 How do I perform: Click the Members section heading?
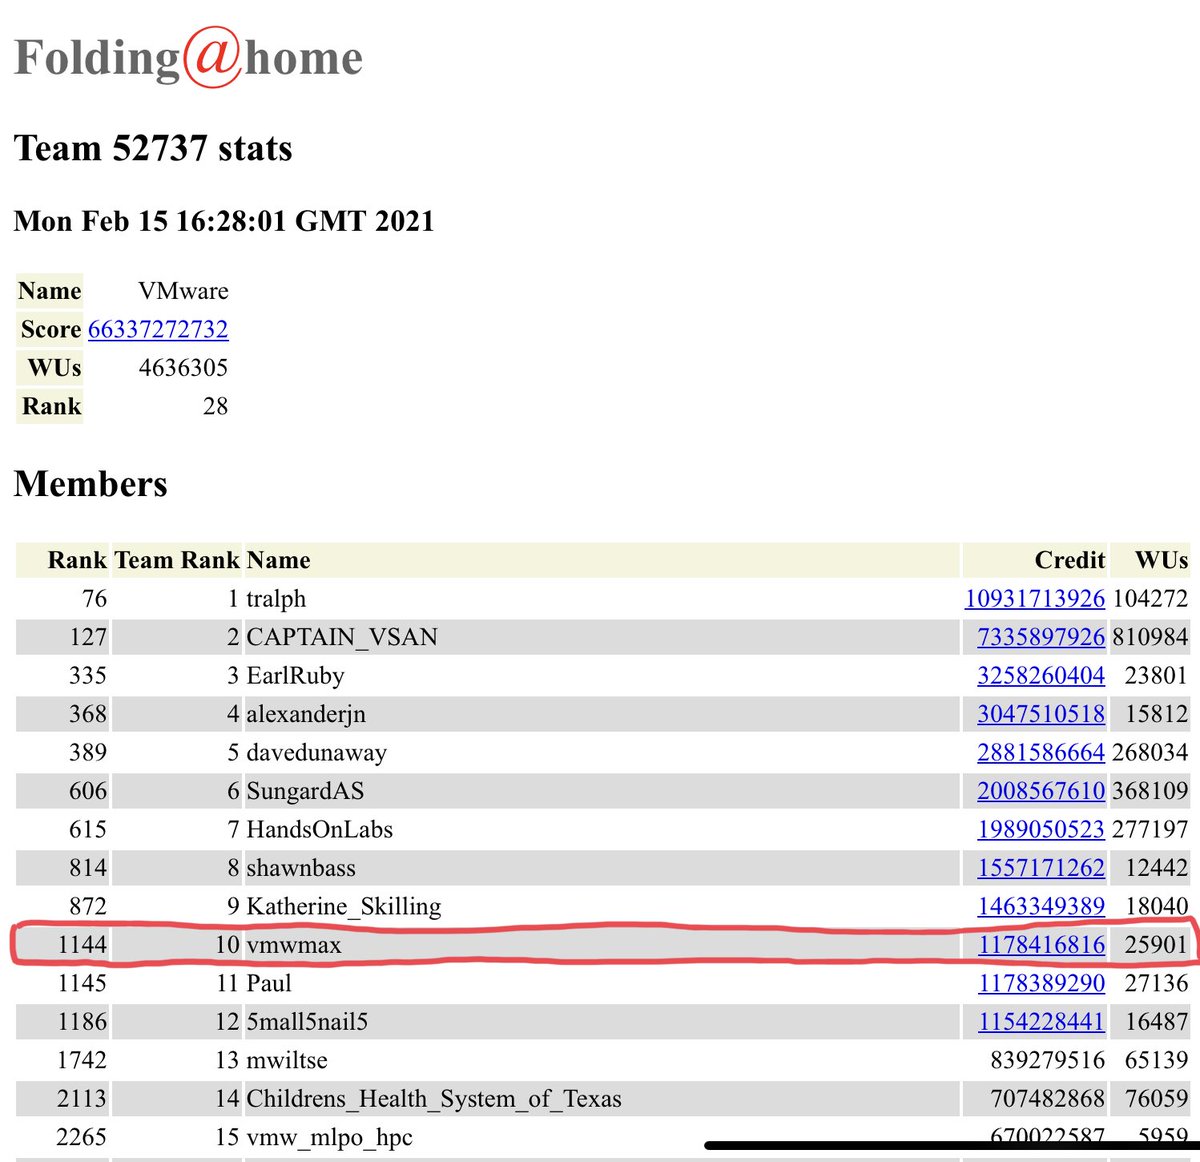tap(91, 484)
